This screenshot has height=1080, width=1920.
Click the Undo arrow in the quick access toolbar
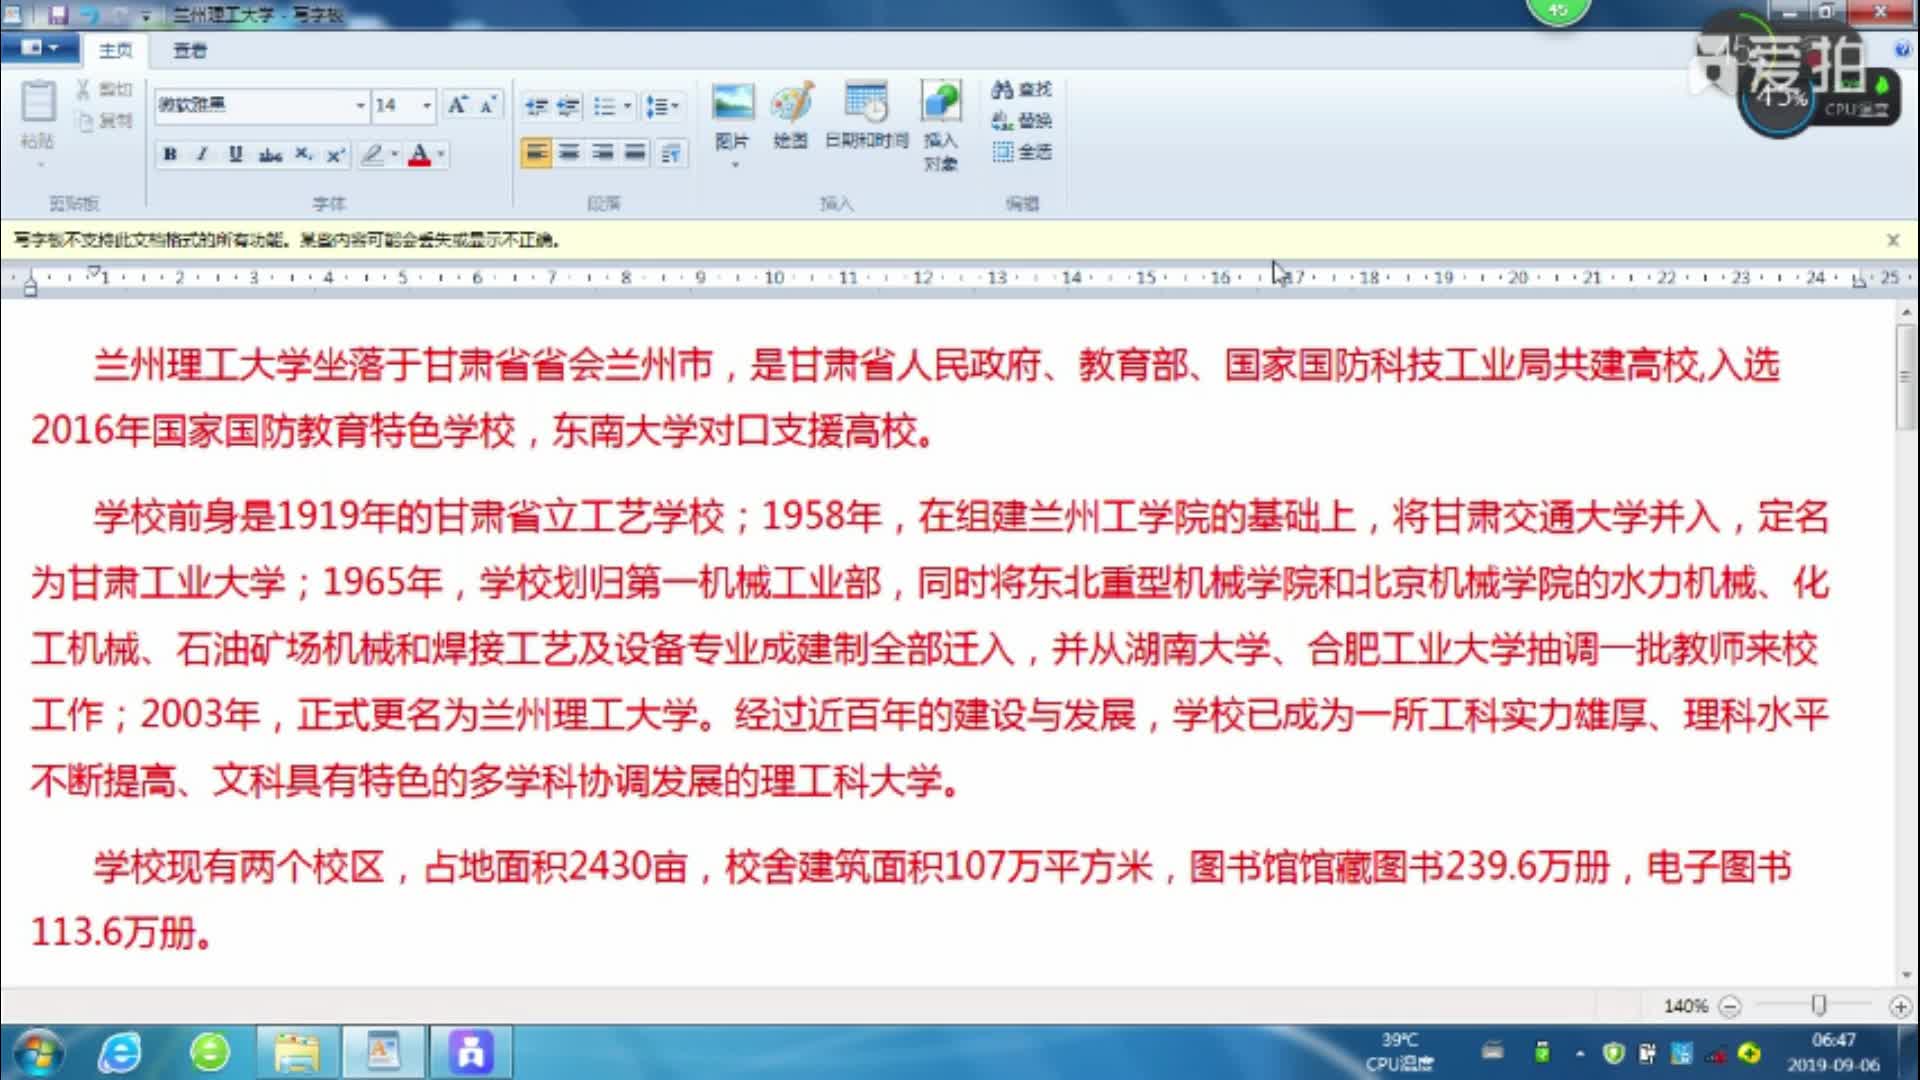tap(88, 14)
